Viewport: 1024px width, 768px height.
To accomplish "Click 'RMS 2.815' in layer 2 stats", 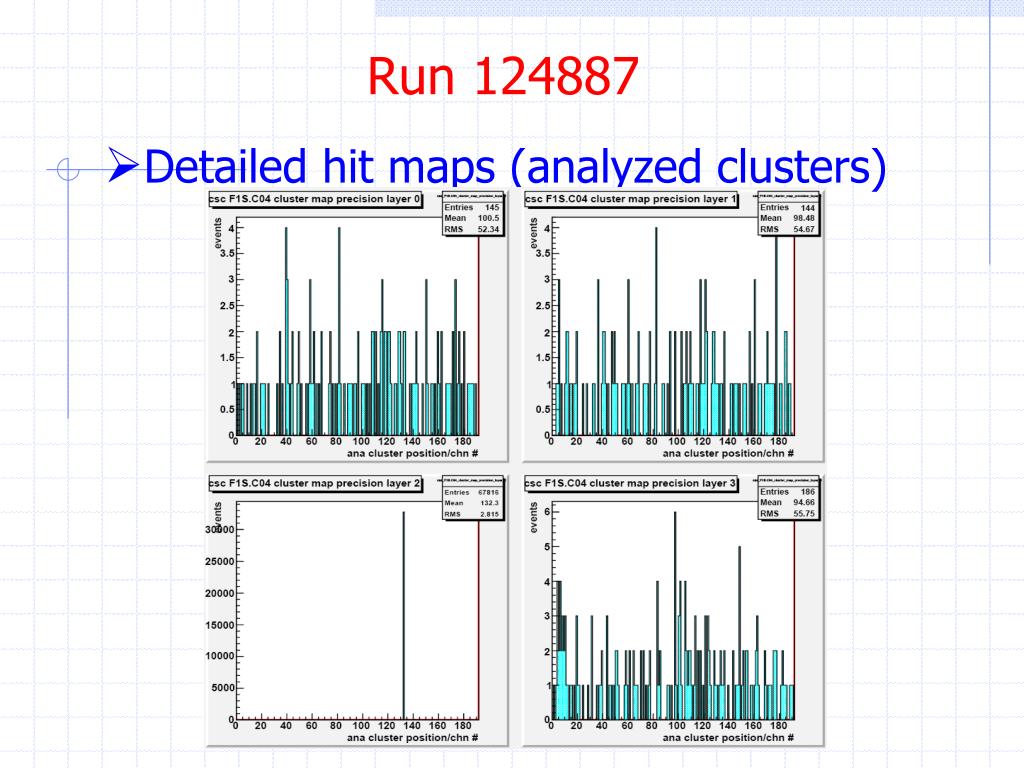I will tap(472, 514).
